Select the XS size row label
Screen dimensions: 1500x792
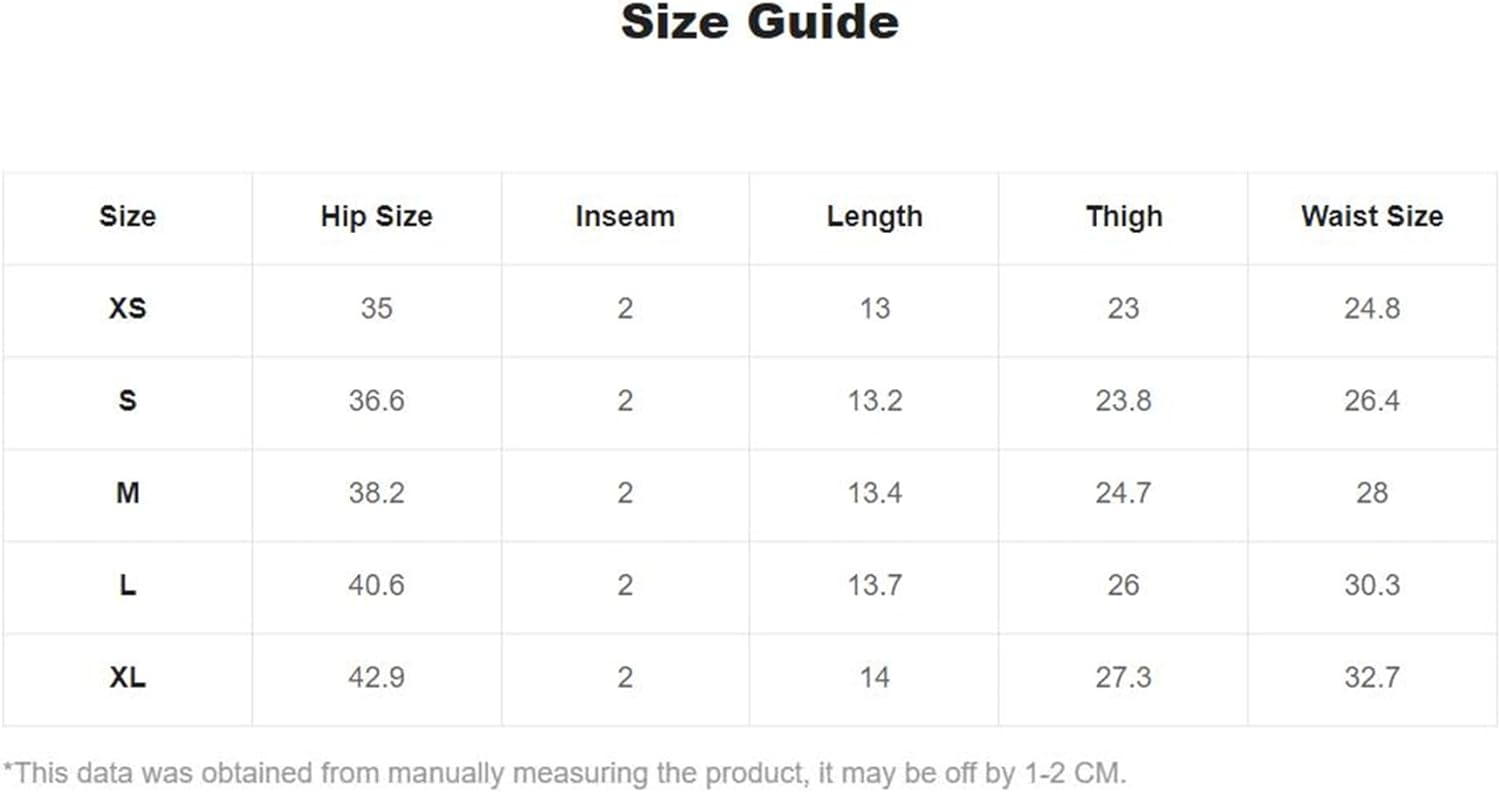[x=127, y=309]
